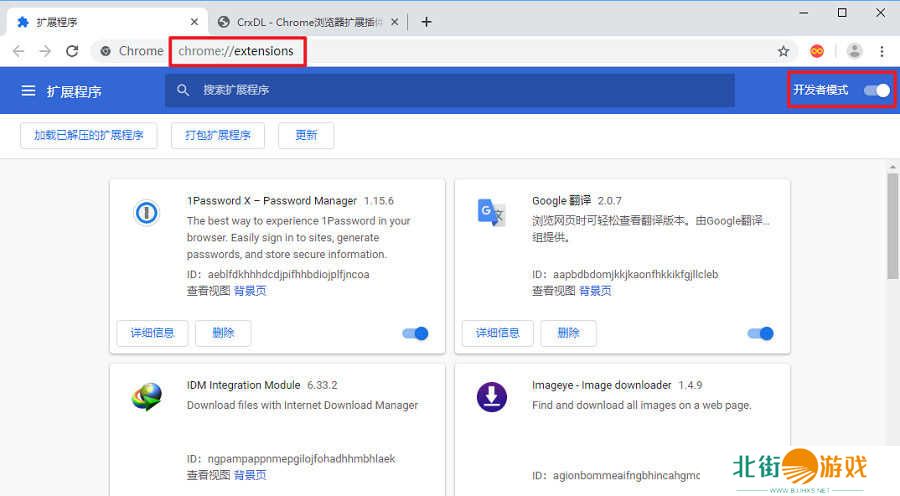
Task: Open the user profile avatar icon
Action: (854, 51)
